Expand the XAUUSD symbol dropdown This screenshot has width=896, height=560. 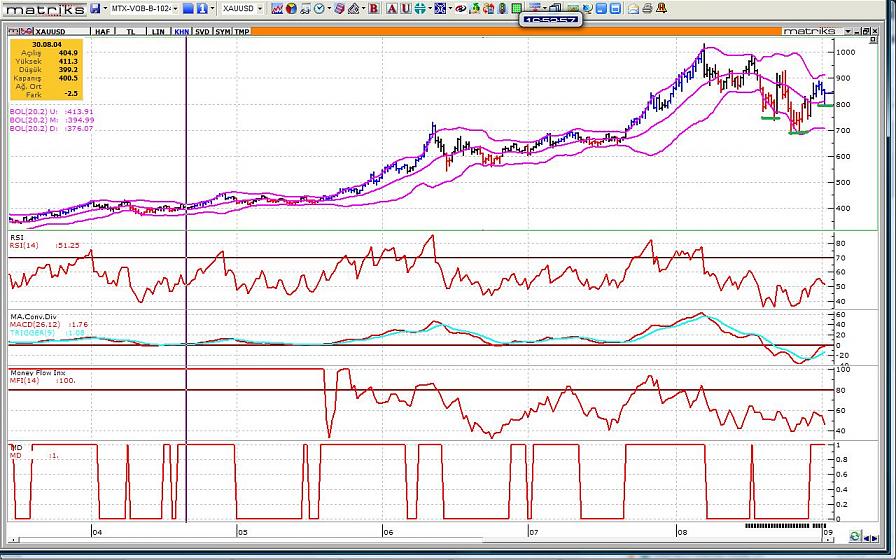(x=243, y=8)
